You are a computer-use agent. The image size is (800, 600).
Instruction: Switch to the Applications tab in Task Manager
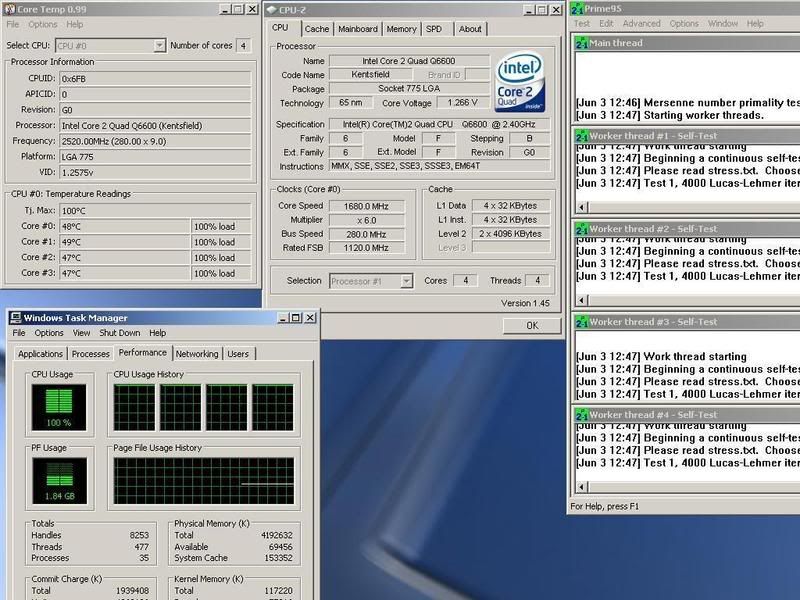point(40,354)
